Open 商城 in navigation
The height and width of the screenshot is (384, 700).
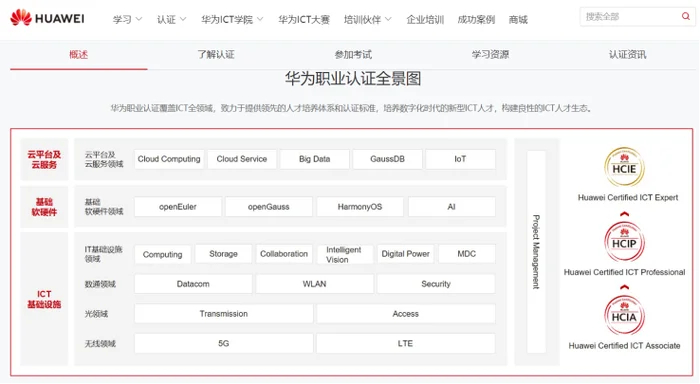tap(518, 20)
